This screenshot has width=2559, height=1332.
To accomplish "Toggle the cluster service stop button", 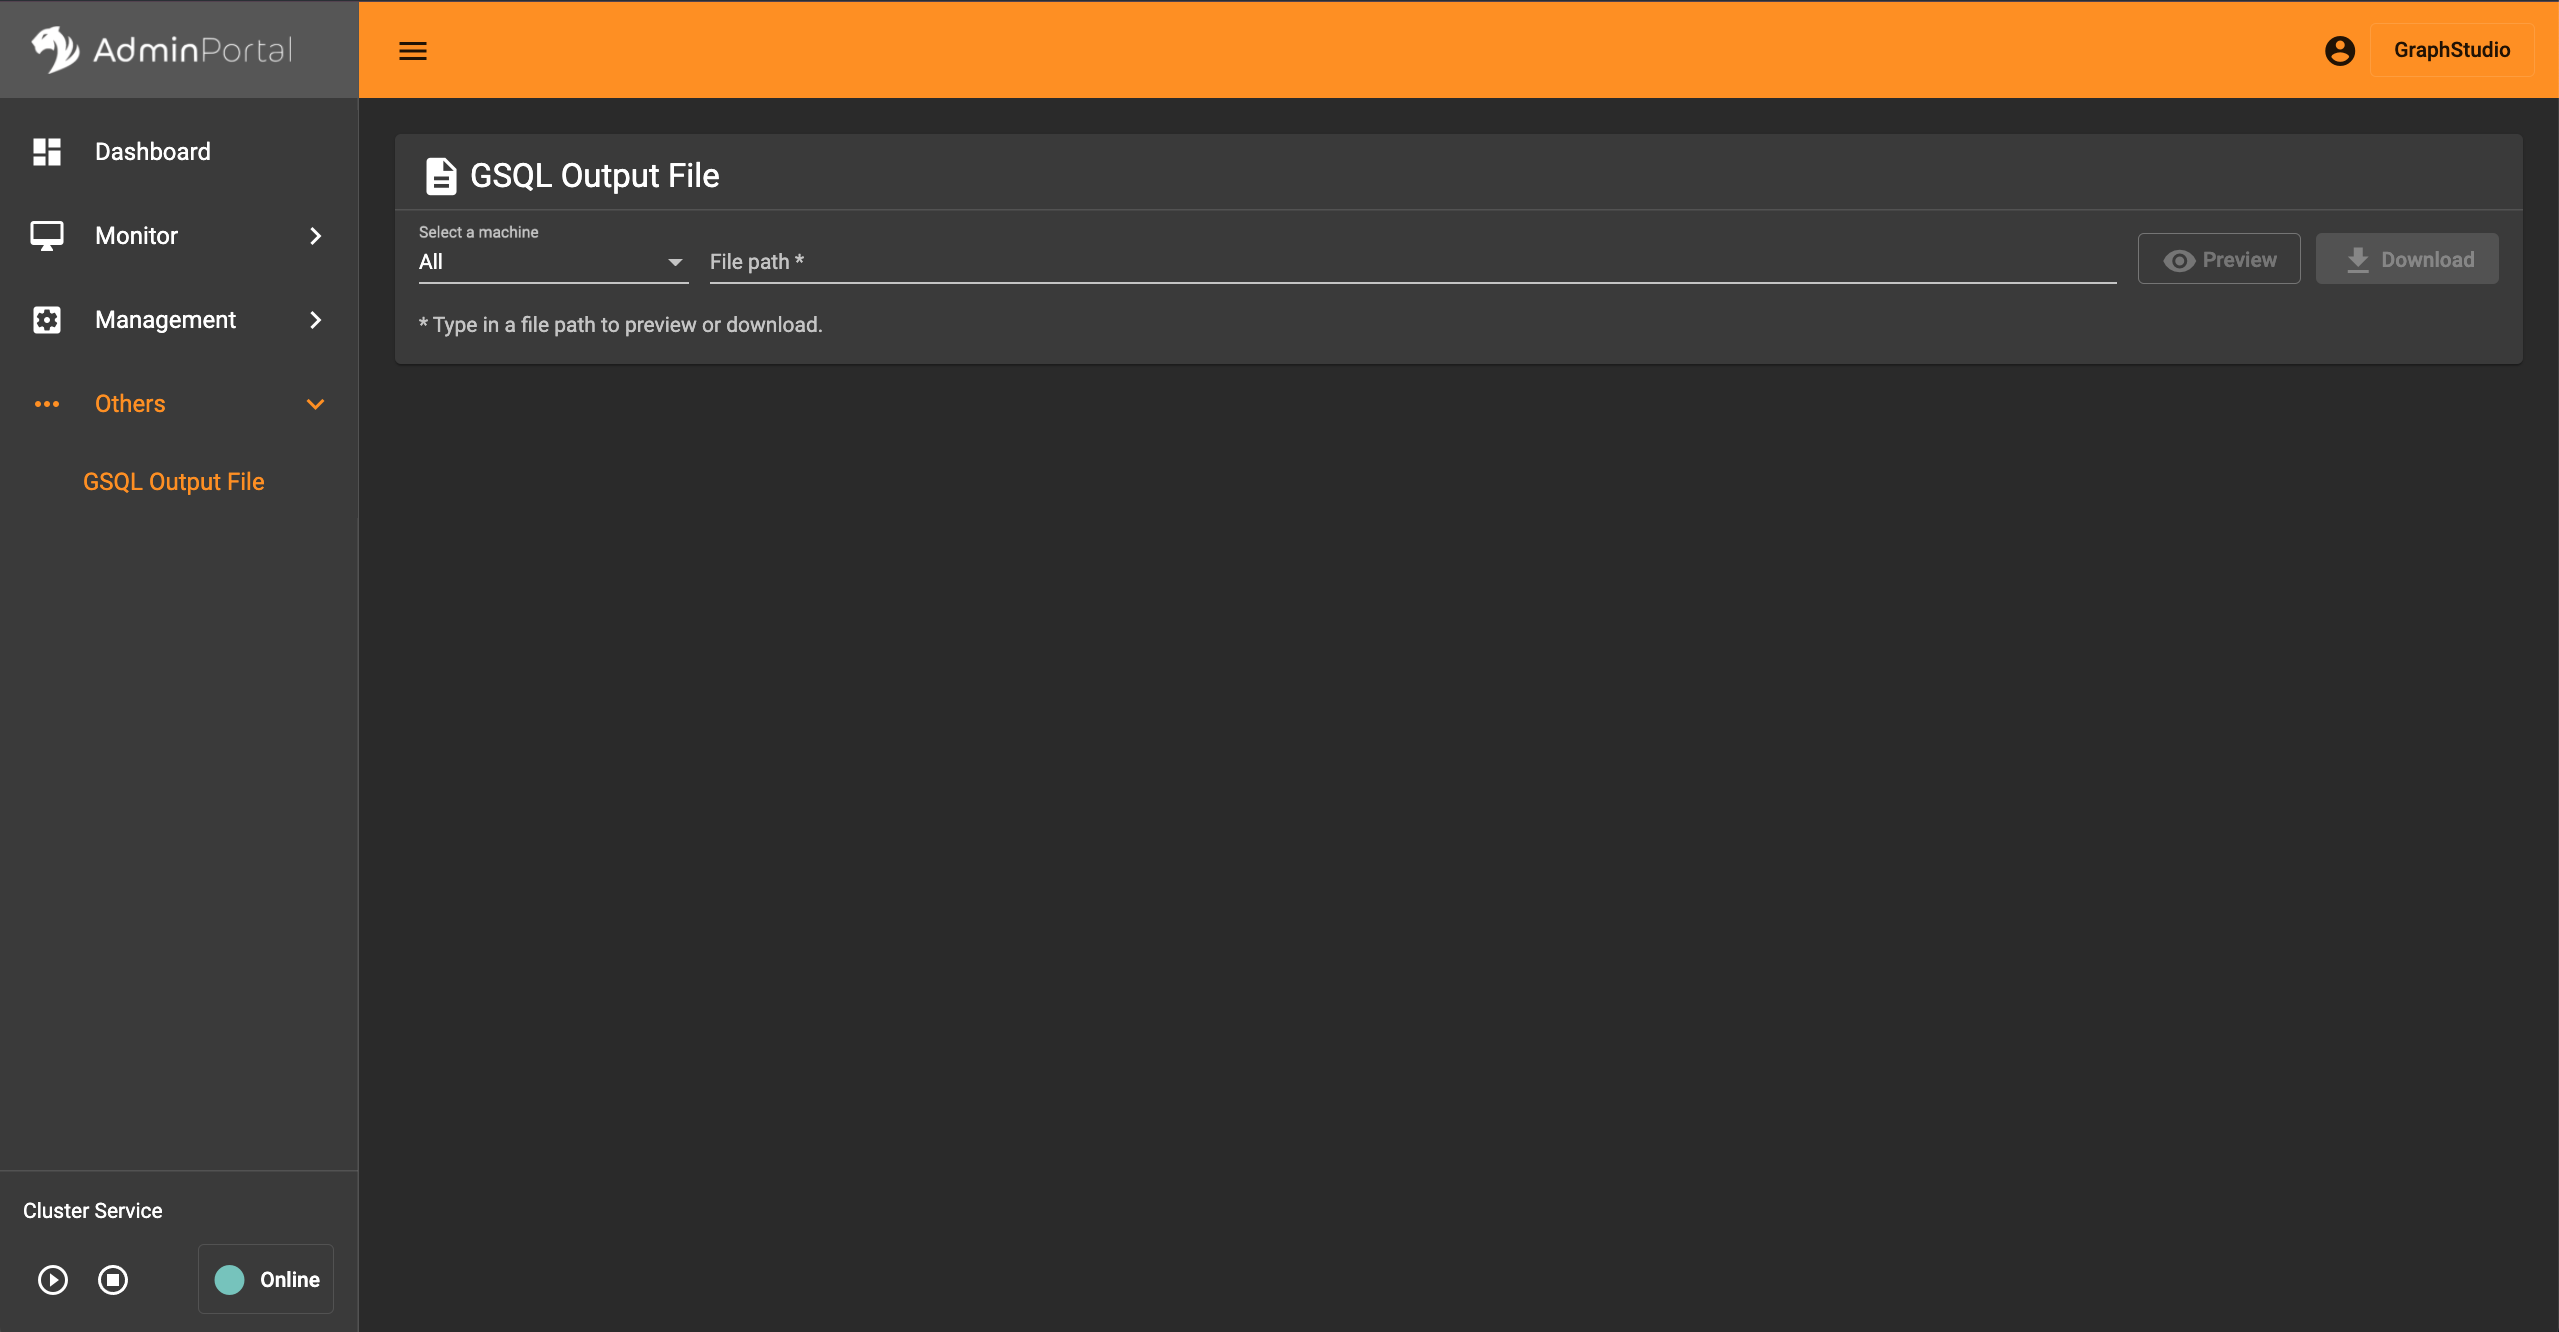I will [112, 1280].
